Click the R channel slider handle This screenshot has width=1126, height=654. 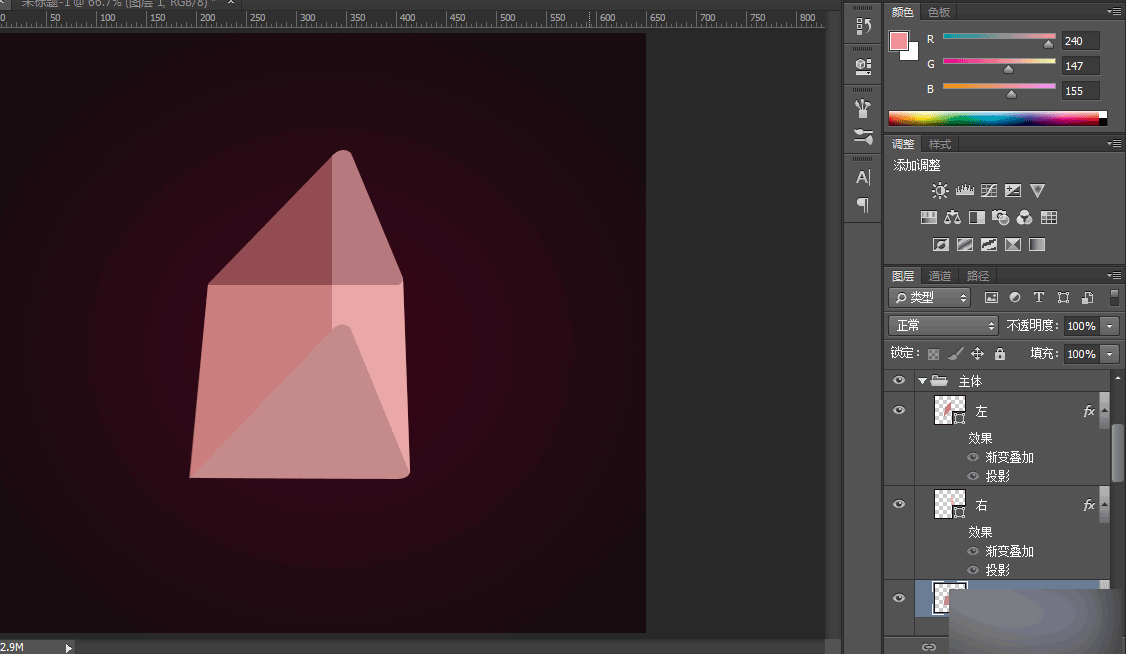coord(1048,45)
